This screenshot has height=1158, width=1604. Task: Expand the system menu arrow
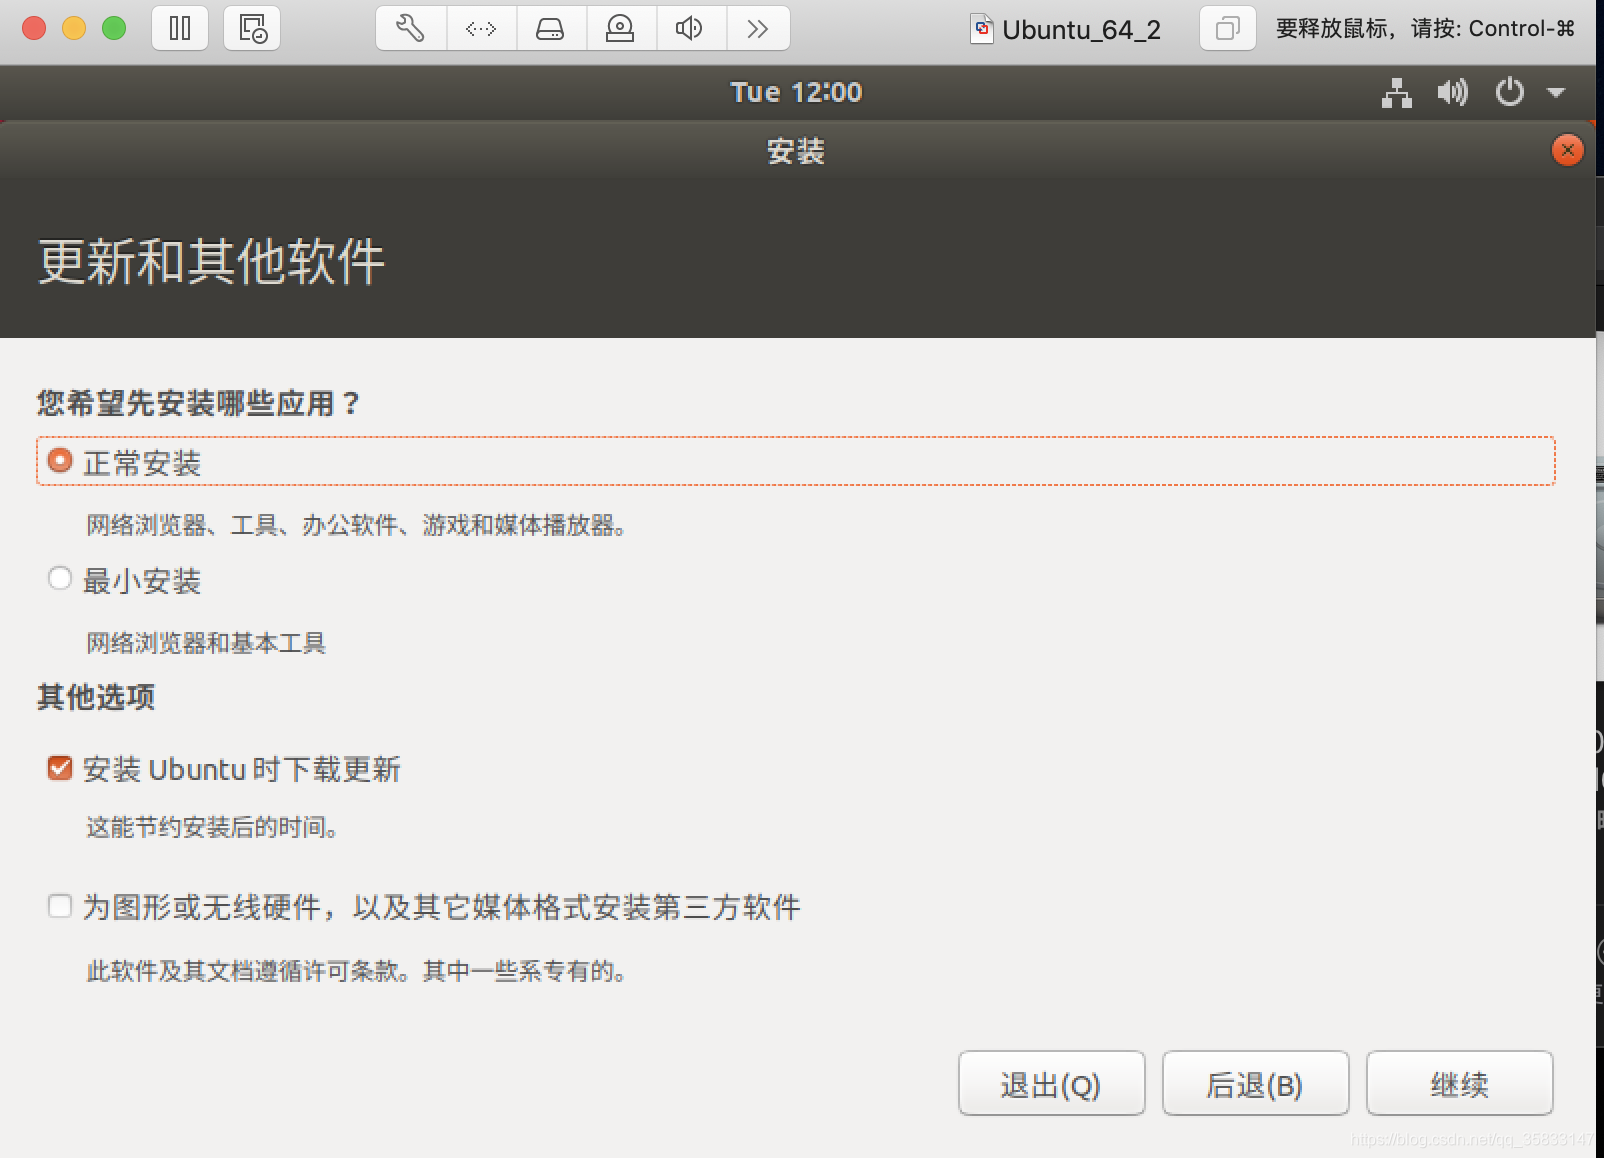pyautogui.click(x=1556, y=93)
